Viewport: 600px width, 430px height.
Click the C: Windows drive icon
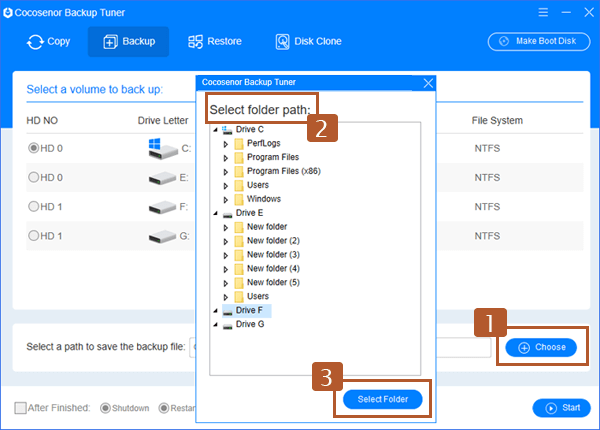click(163, 148)
